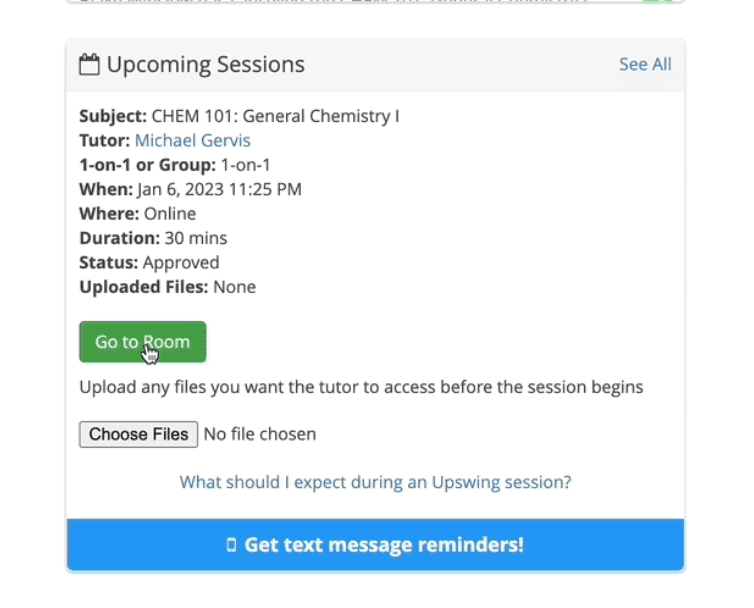The height and width of the screenshot is (608, 754).
Task: Click the Upcoming Sessions heading text
Action: pos(205,65)
